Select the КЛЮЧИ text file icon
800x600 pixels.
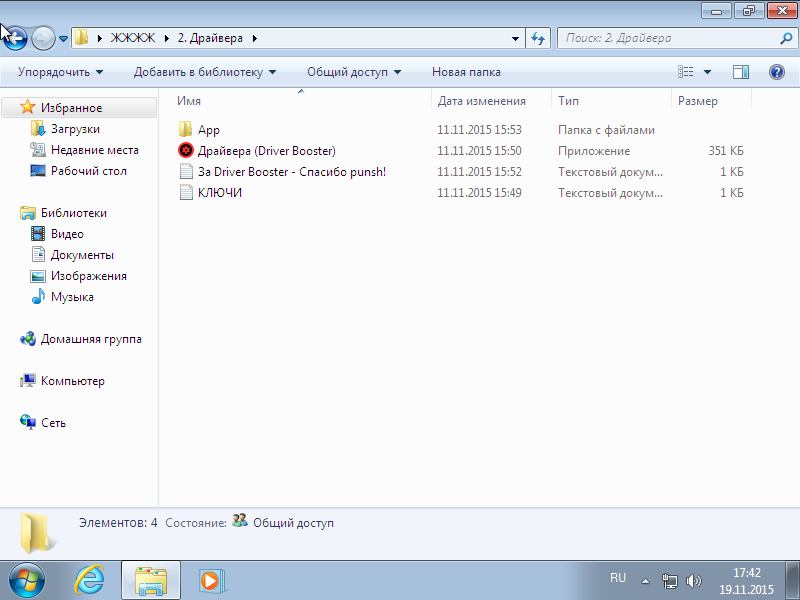(186, 192)
